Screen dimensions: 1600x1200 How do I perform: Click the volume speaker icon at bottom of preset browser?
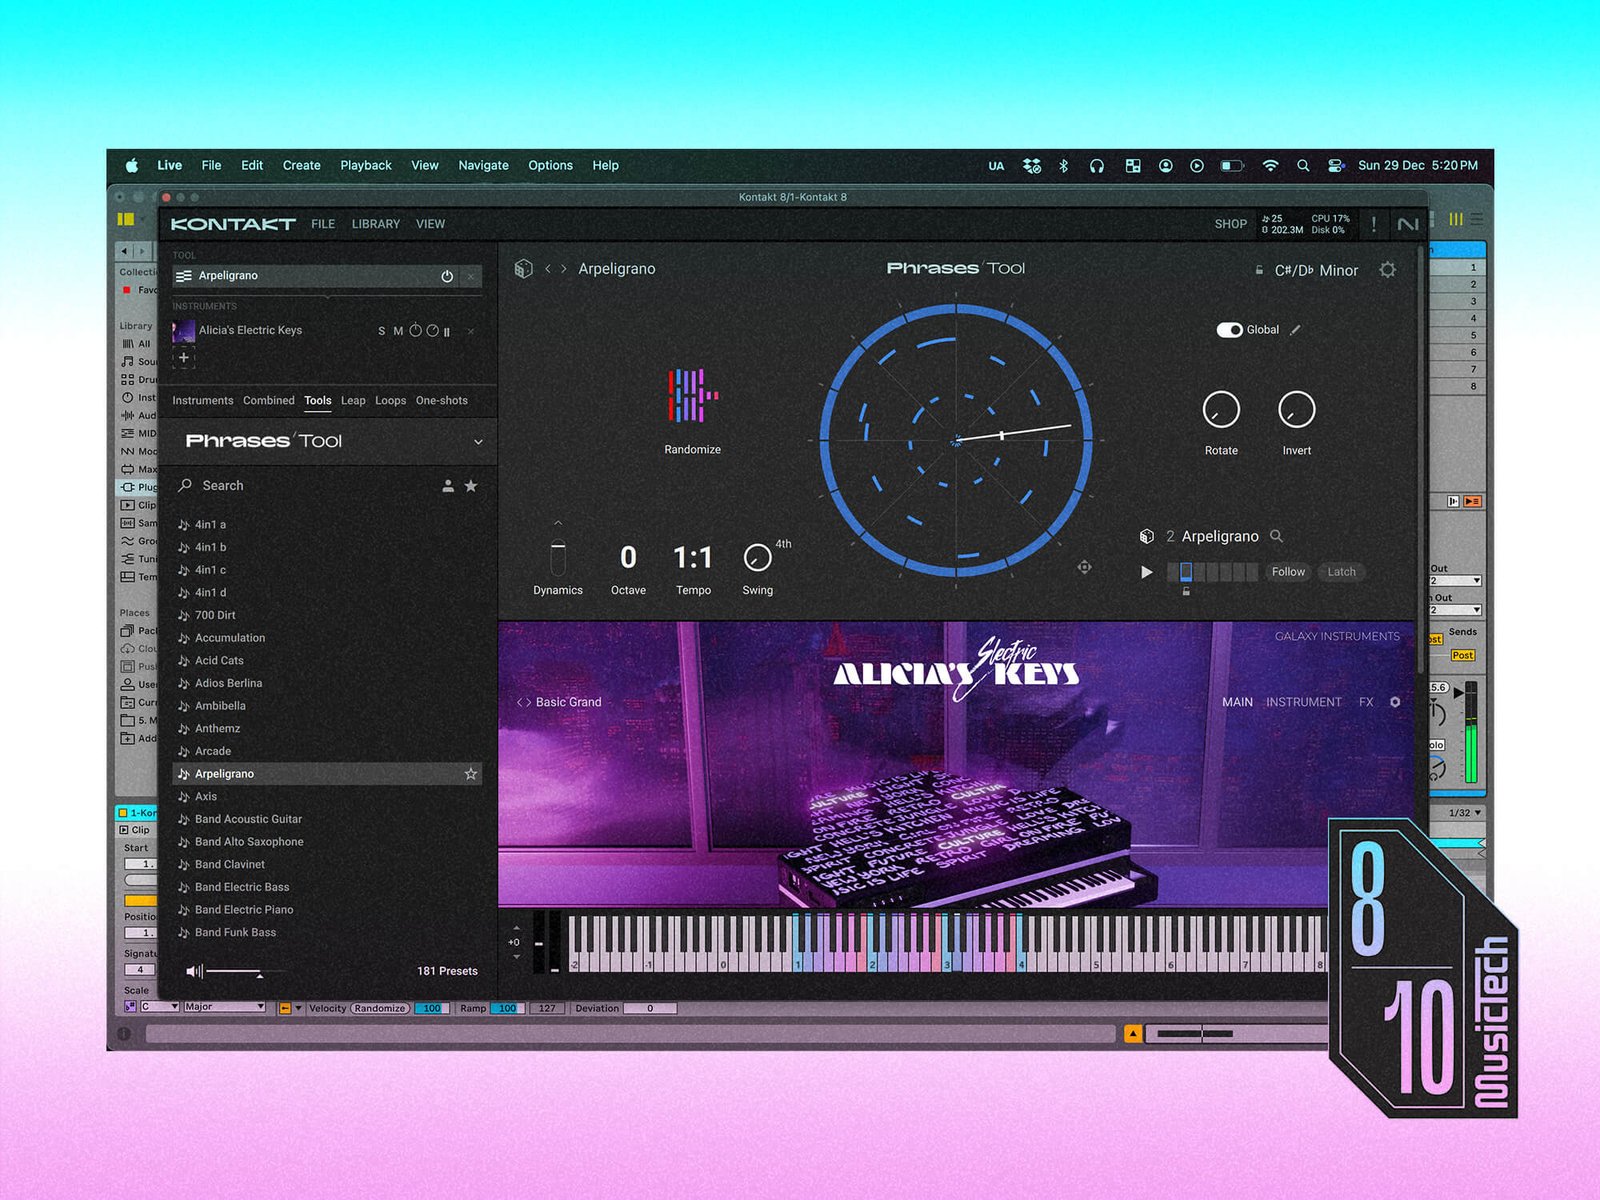pyautogui.click(x=192, y=970)
